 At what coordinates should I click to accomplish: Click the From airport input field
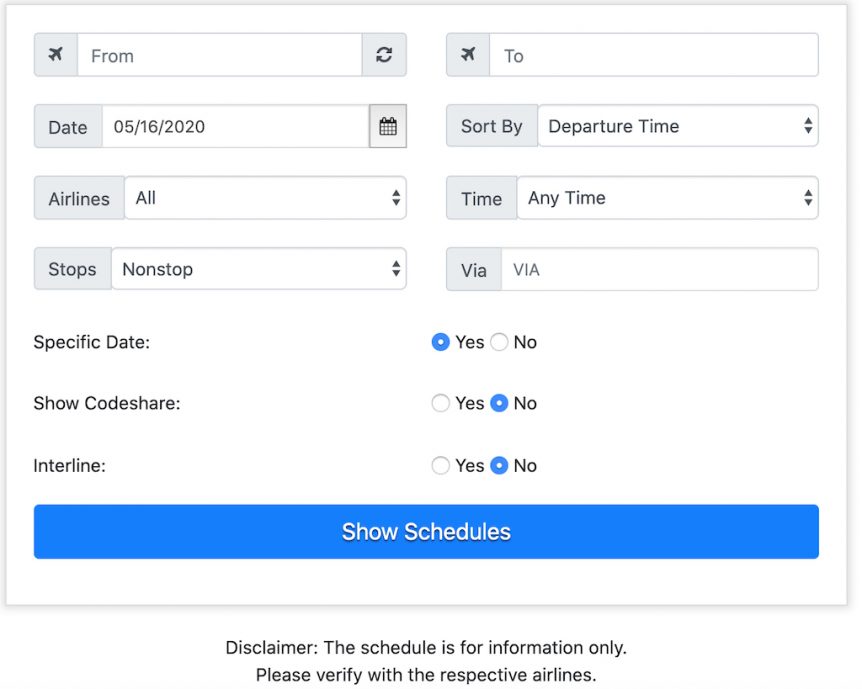(x=219, y=54)
